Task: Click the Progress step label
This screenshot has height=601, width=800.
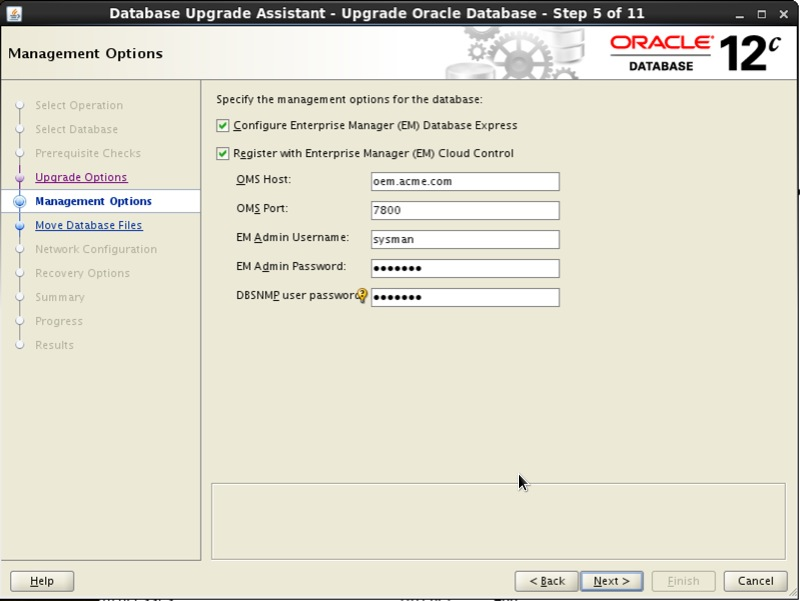Action: (x=59, y=321)
